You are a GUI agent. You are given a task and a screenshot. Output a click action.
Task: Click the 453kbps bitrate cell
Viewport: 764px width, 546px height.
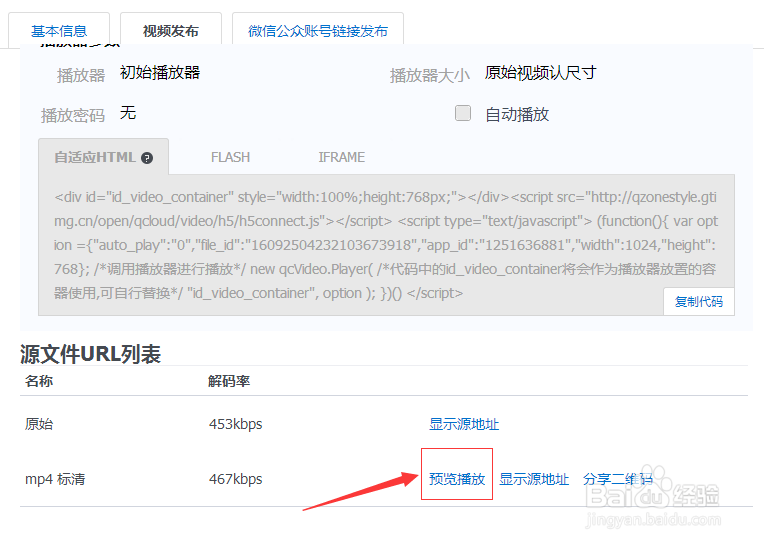236,424
